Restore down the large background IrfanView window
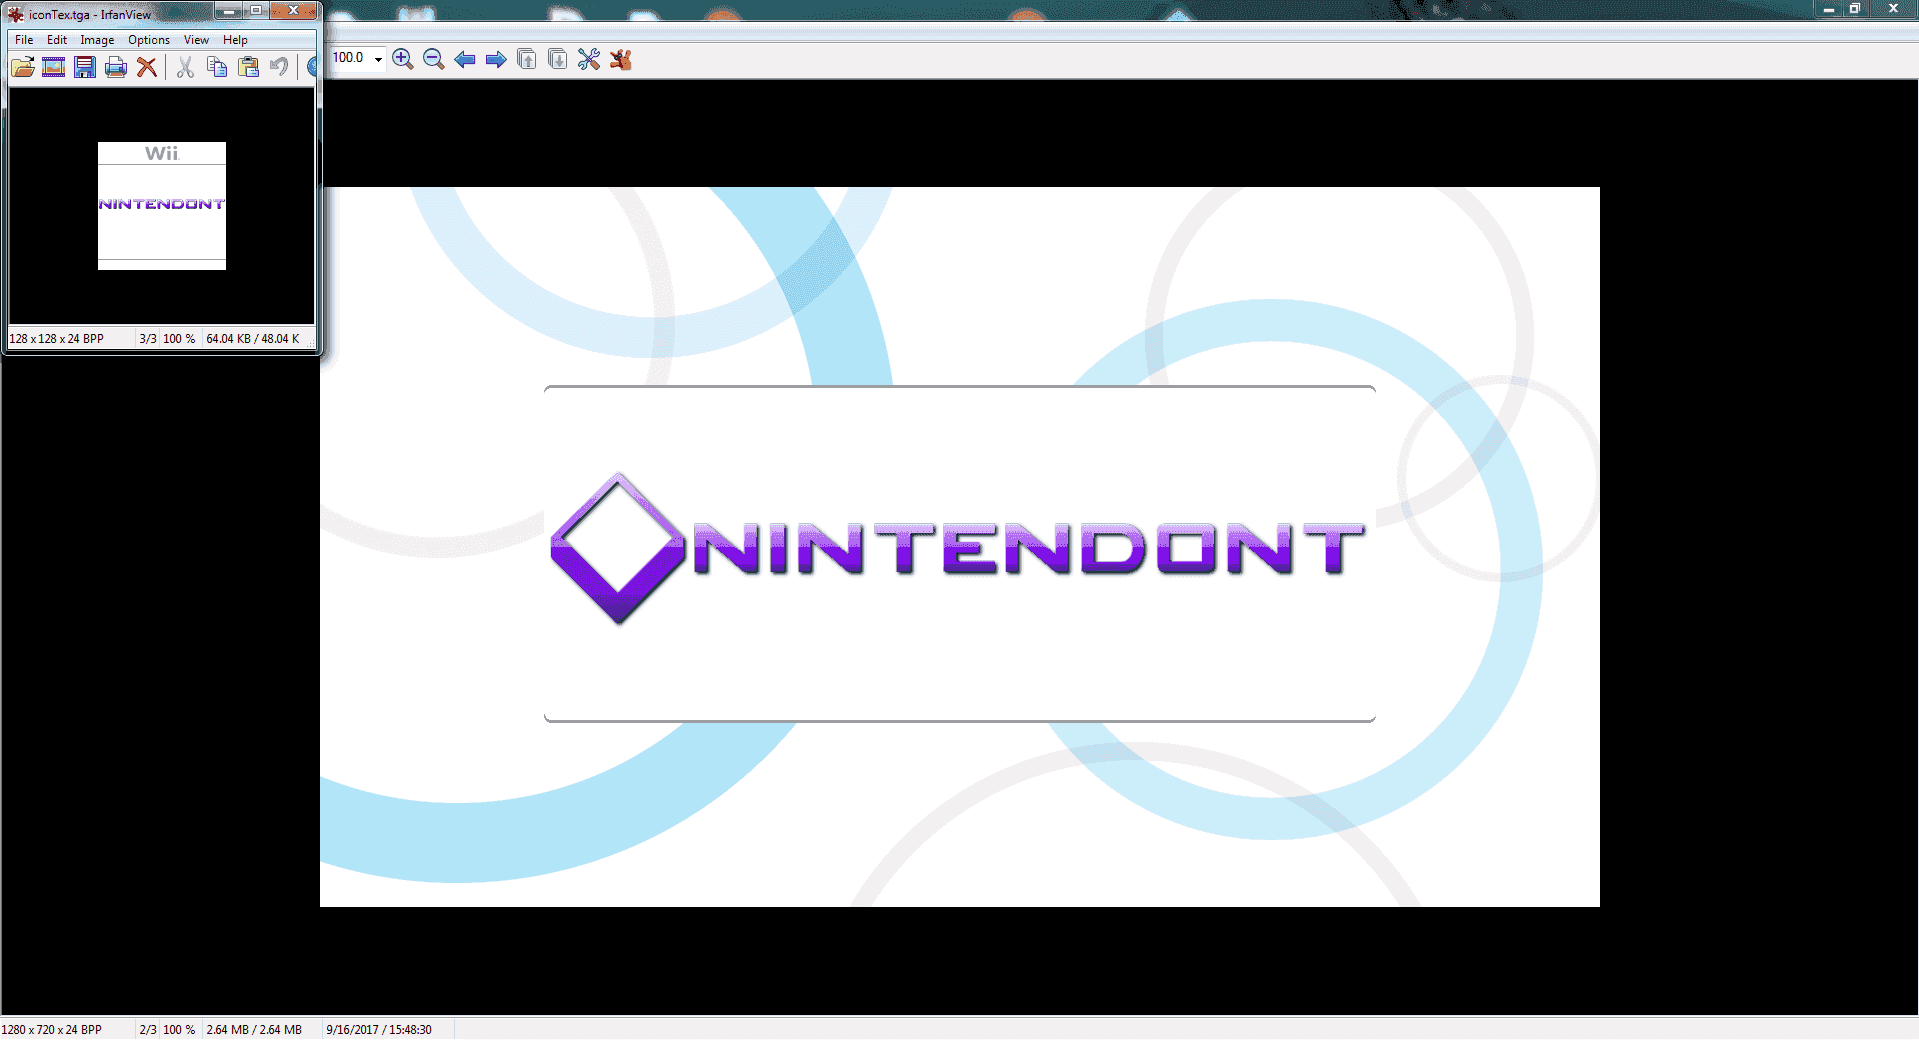The width and height of the screenshot is (1919, 1040). click(x=1855, y=9)
